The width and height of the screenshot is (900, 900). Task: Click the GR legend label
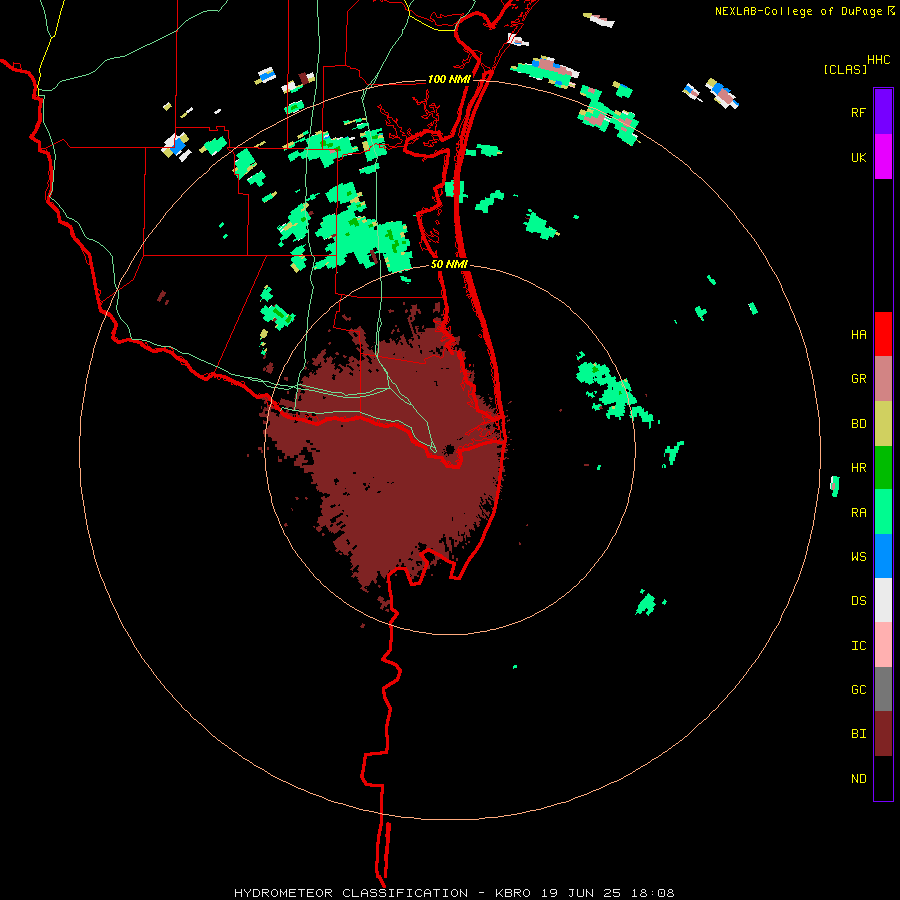pyautogui.click(x=858, y=379)
